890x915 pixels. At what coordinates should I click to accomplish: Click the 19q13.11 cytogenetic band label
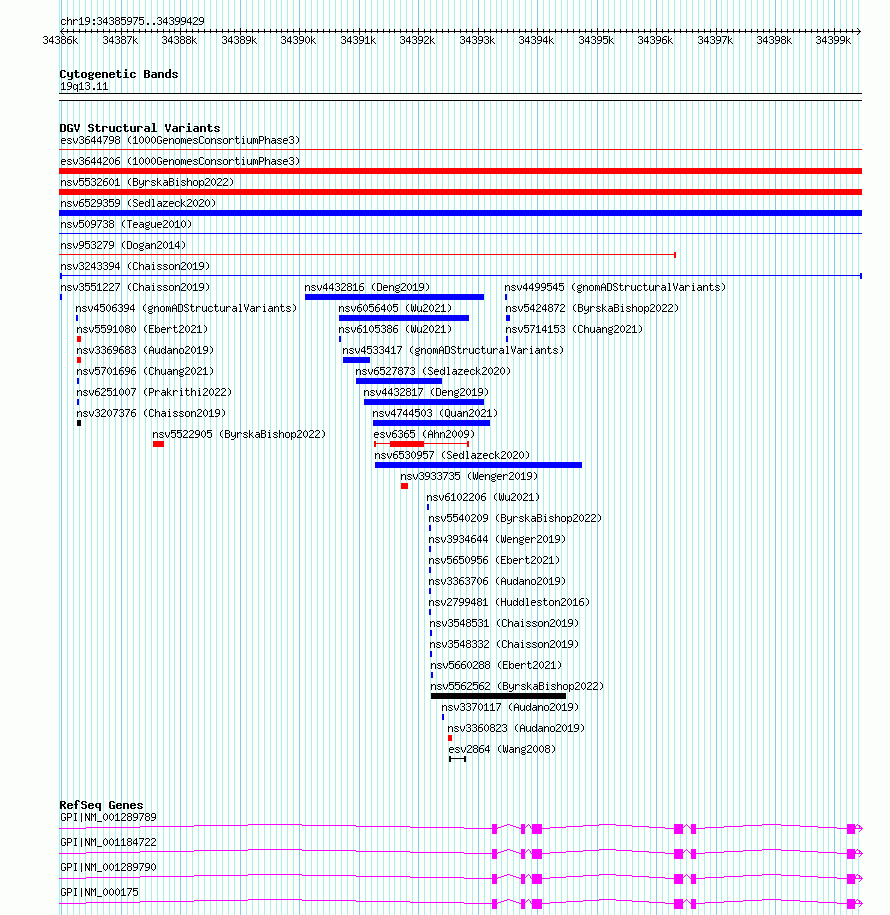point(84,87)
